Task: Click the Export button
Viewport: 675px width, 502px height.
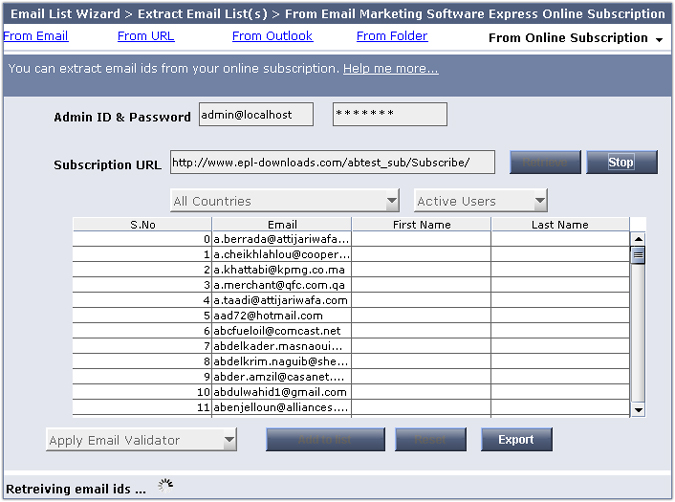Action: [x=516, y=440]
